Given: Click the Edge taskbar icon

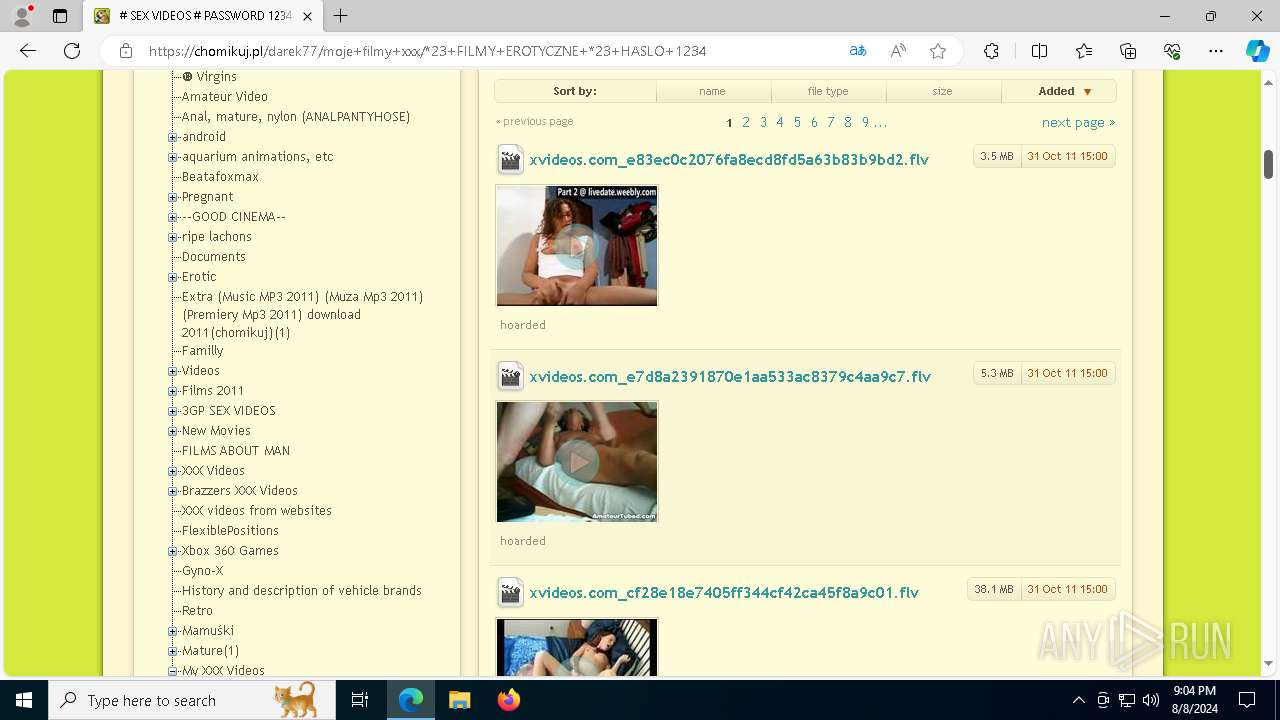Looking at the screenshot, I should point(411,700).
